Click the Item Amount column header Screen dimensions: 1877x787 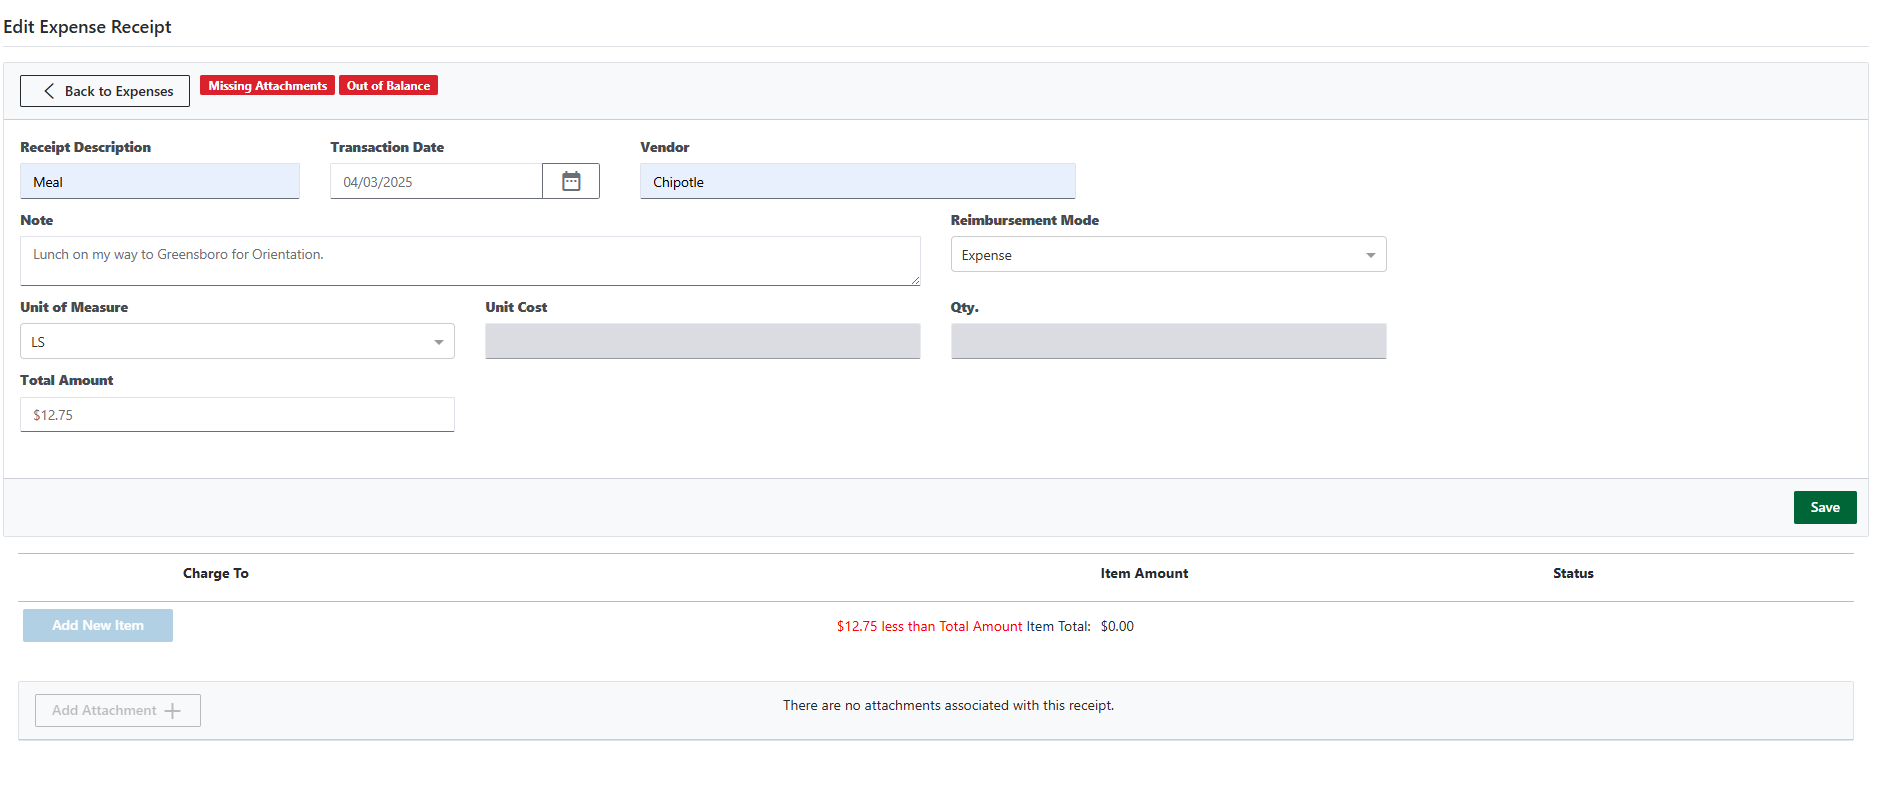(x=1144, y=574)
